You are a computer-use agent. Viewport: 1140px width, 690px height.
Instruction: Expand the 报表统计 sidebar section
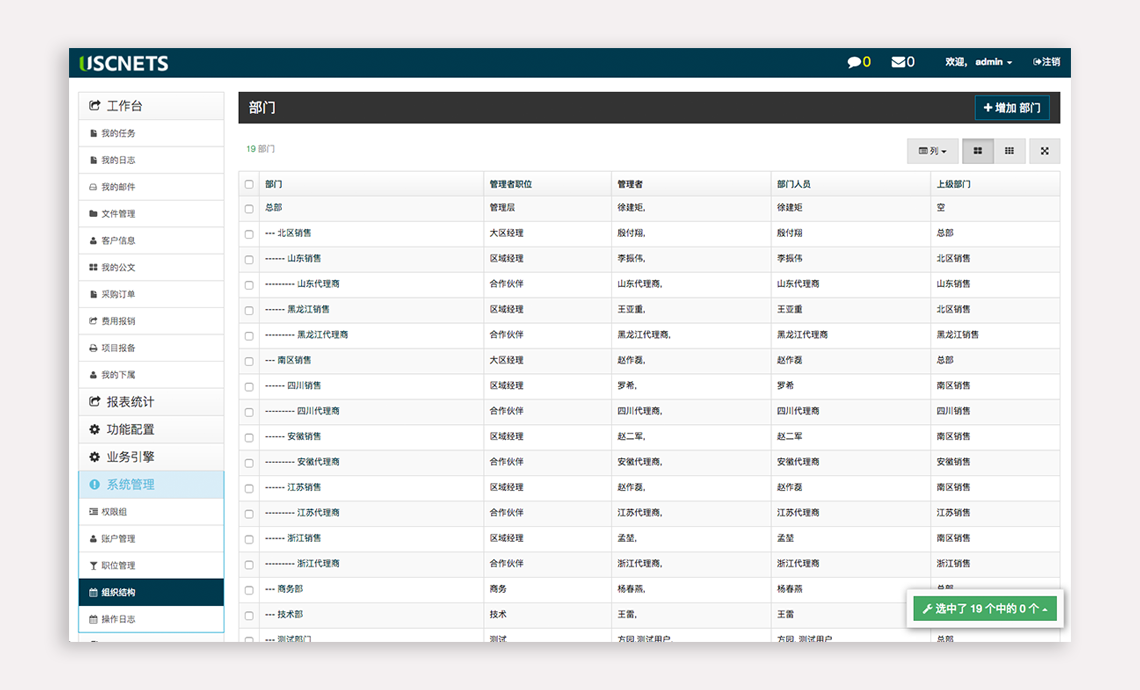tap(130, 402)
